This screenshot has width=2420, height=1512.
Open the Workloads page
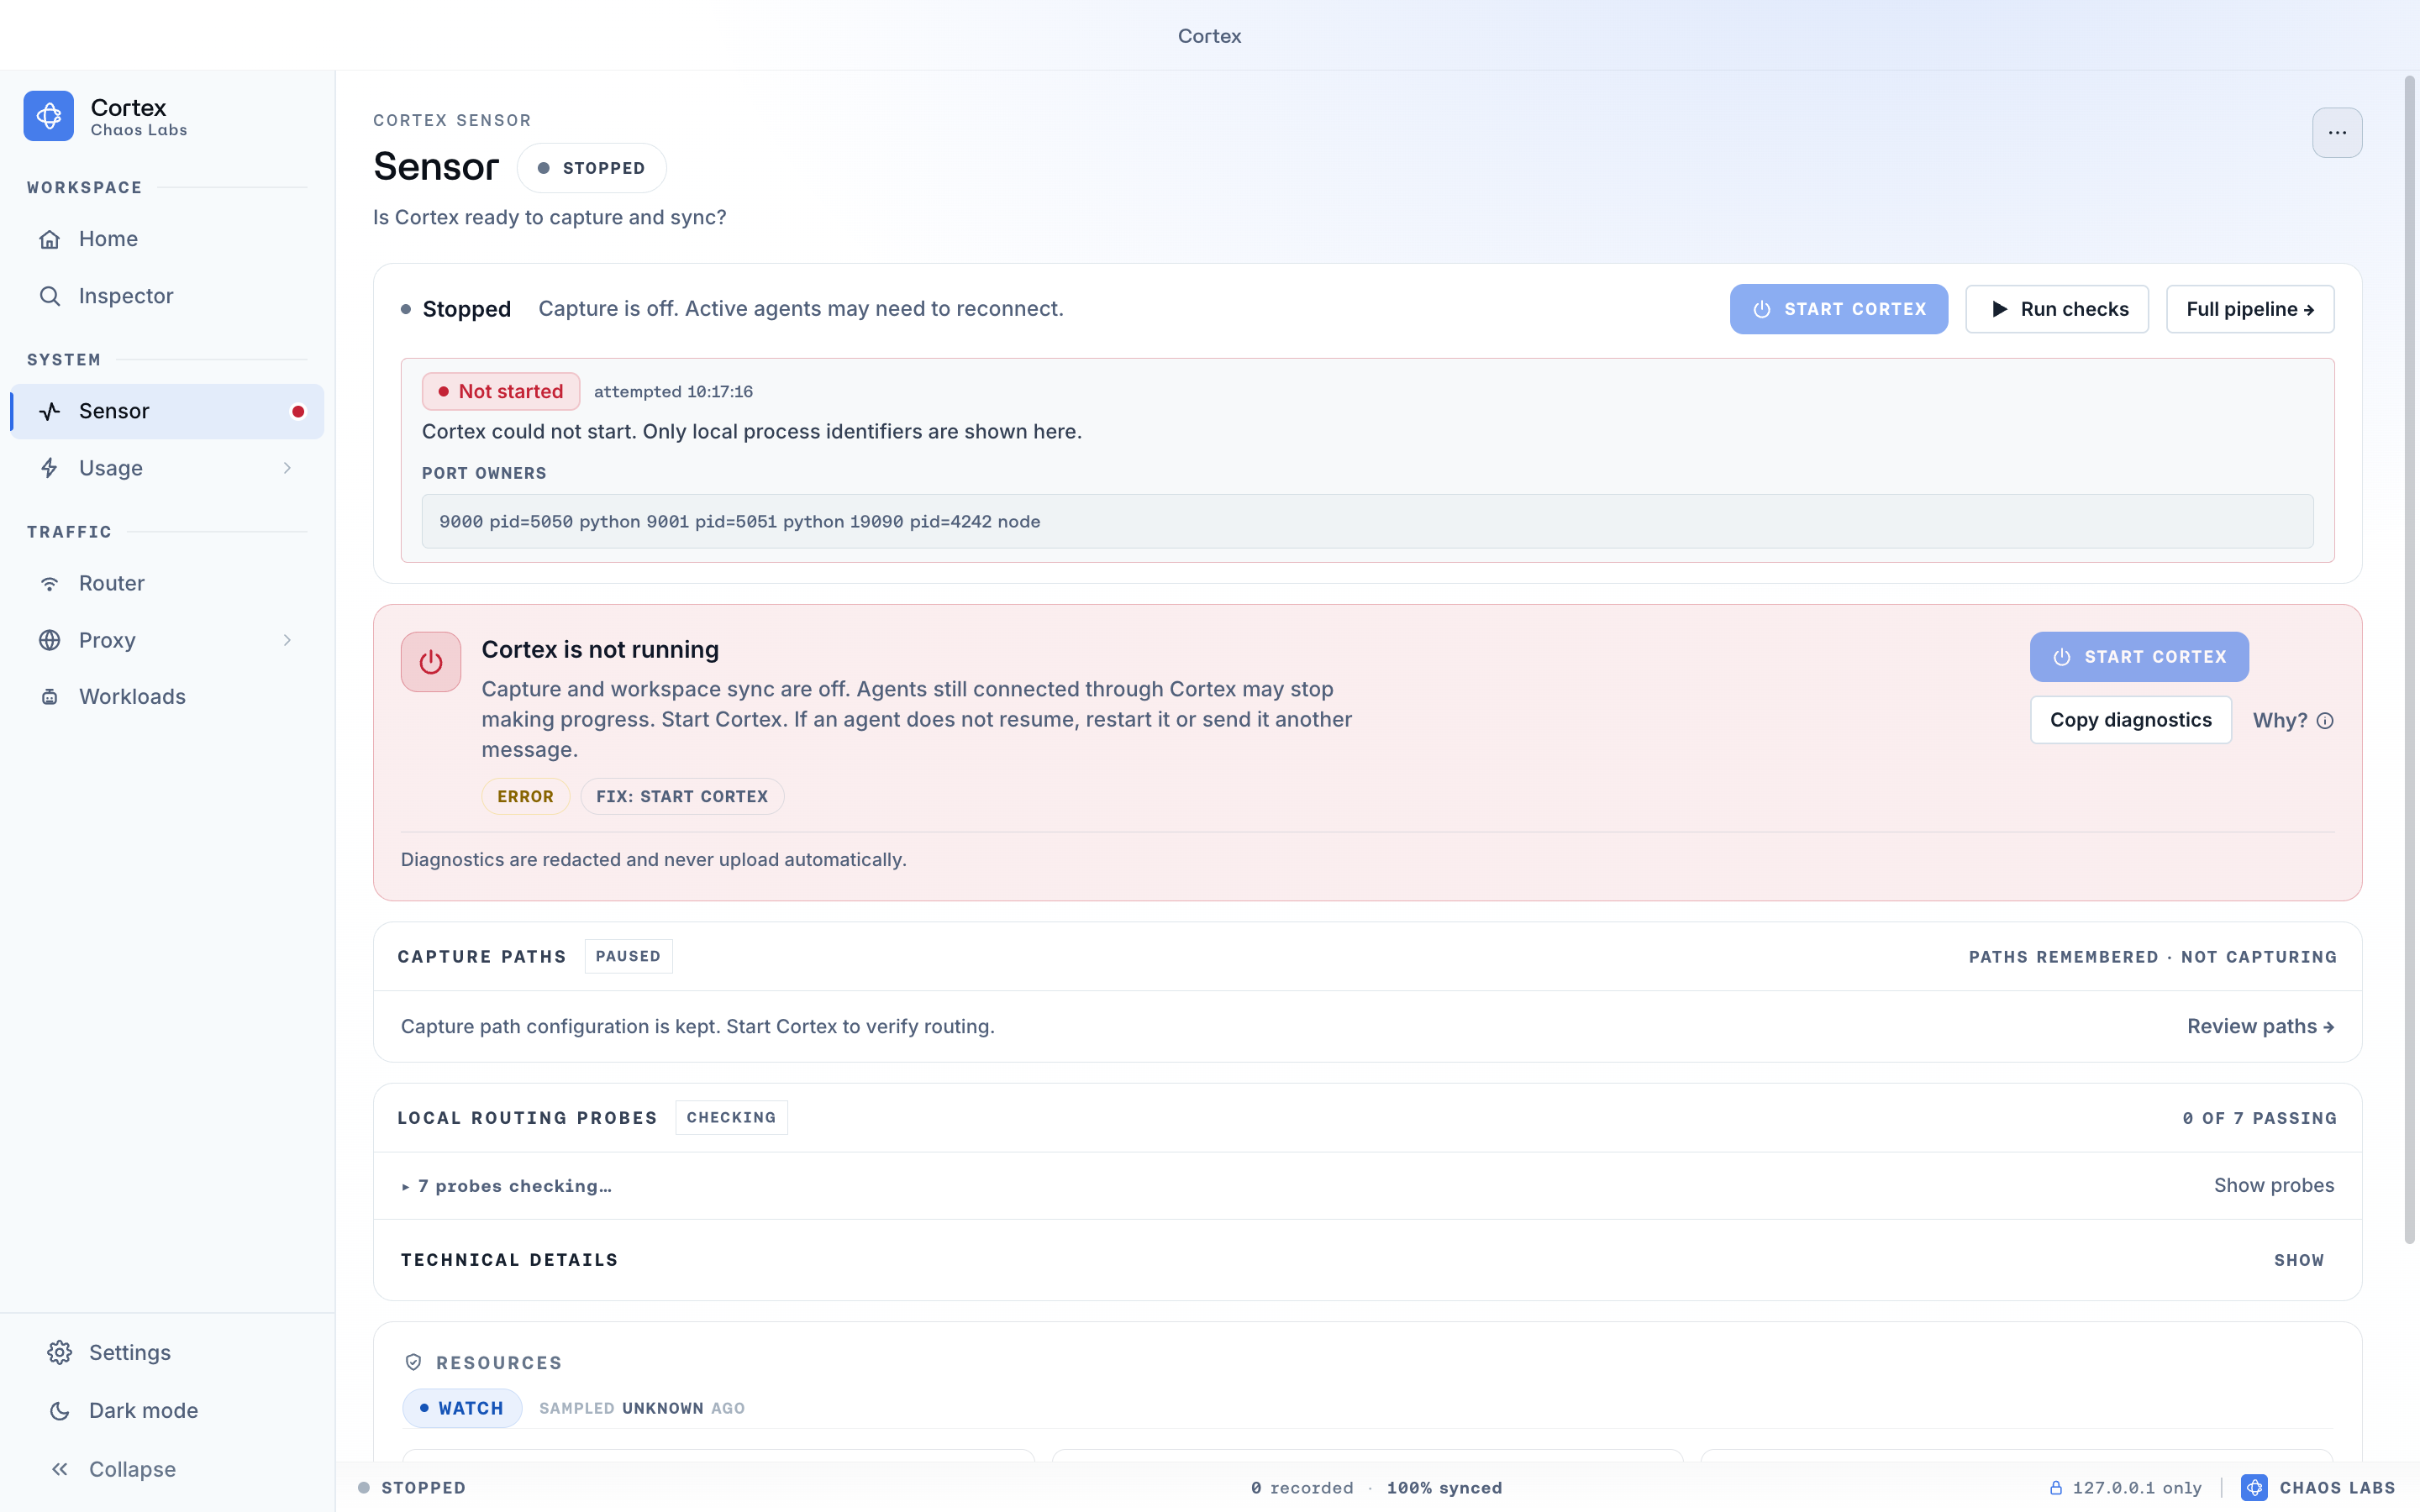pyautogui.click(x=167, y=697)
